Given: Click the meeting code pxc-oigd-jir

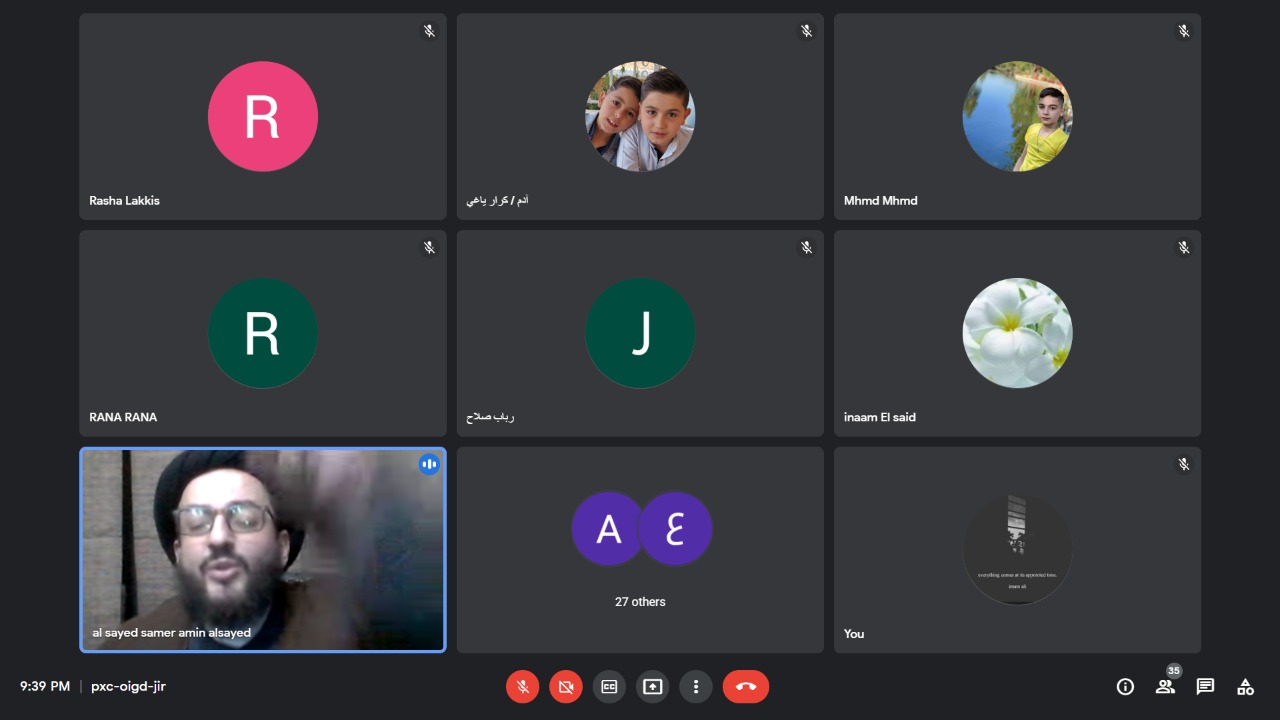Looking at the screenshot, I should pyautogui.click(x=128, y=687).
